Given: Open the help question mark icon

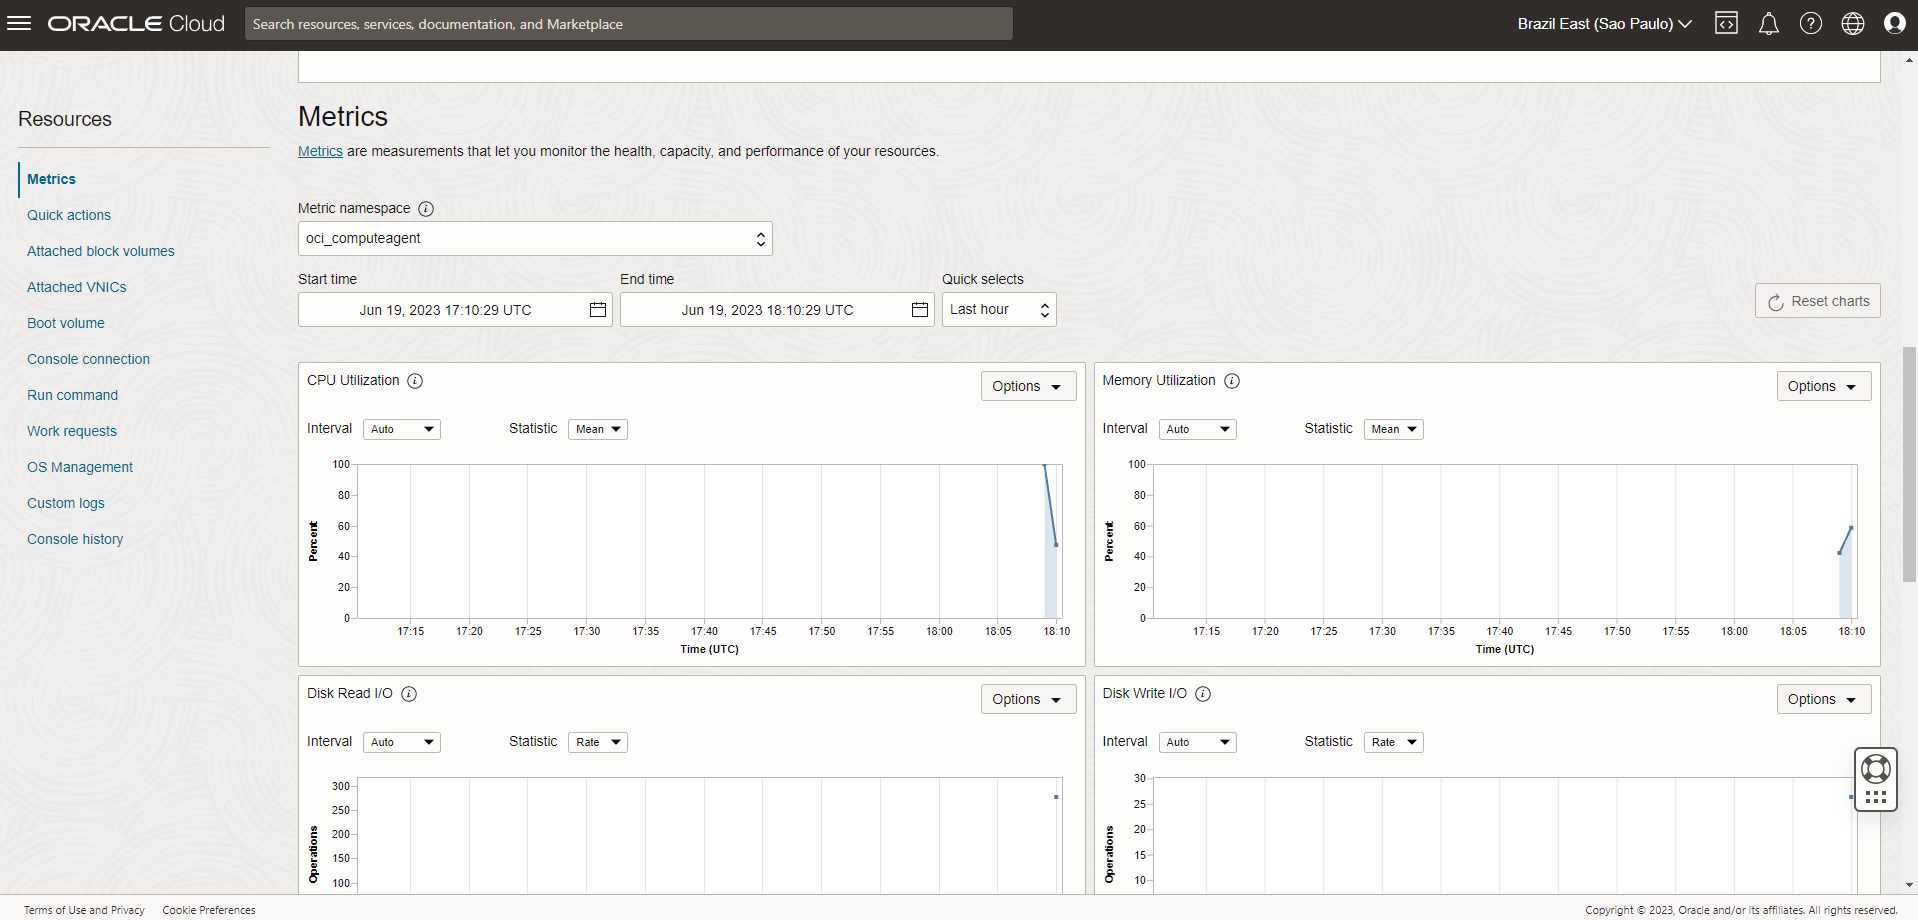Looking at the screenshot, I should coord(1811,23).
